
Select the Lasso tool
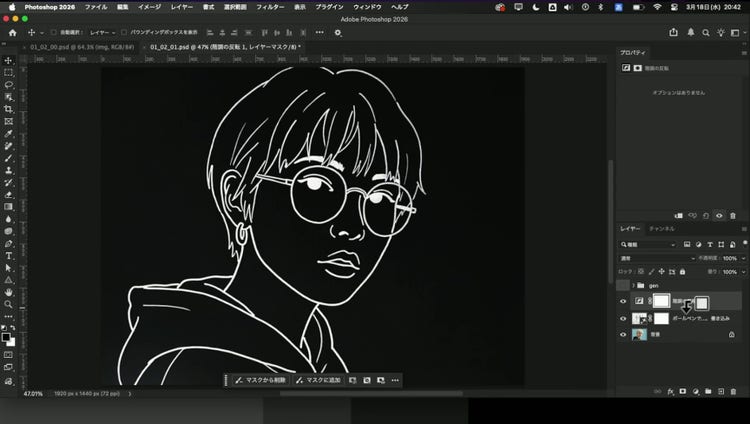8,85
